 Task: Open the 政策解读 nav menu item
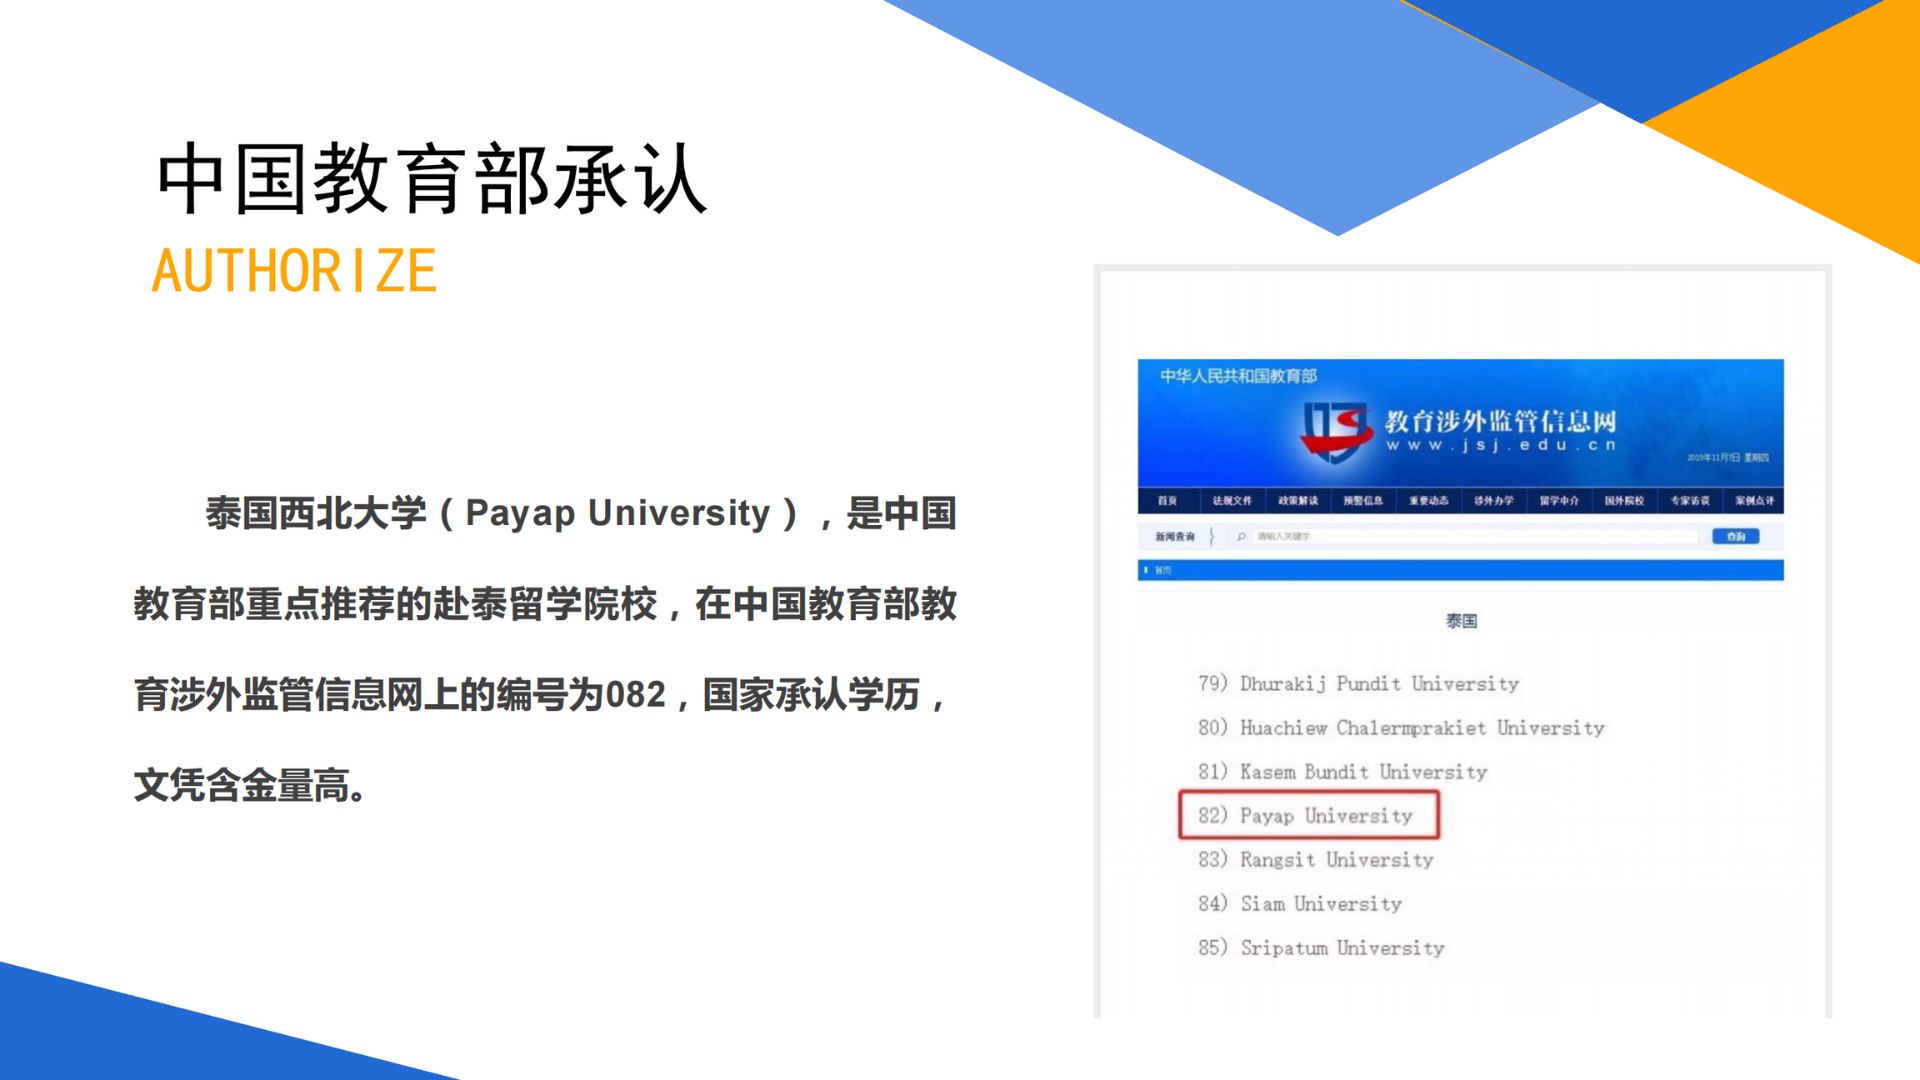(1298, 501)
